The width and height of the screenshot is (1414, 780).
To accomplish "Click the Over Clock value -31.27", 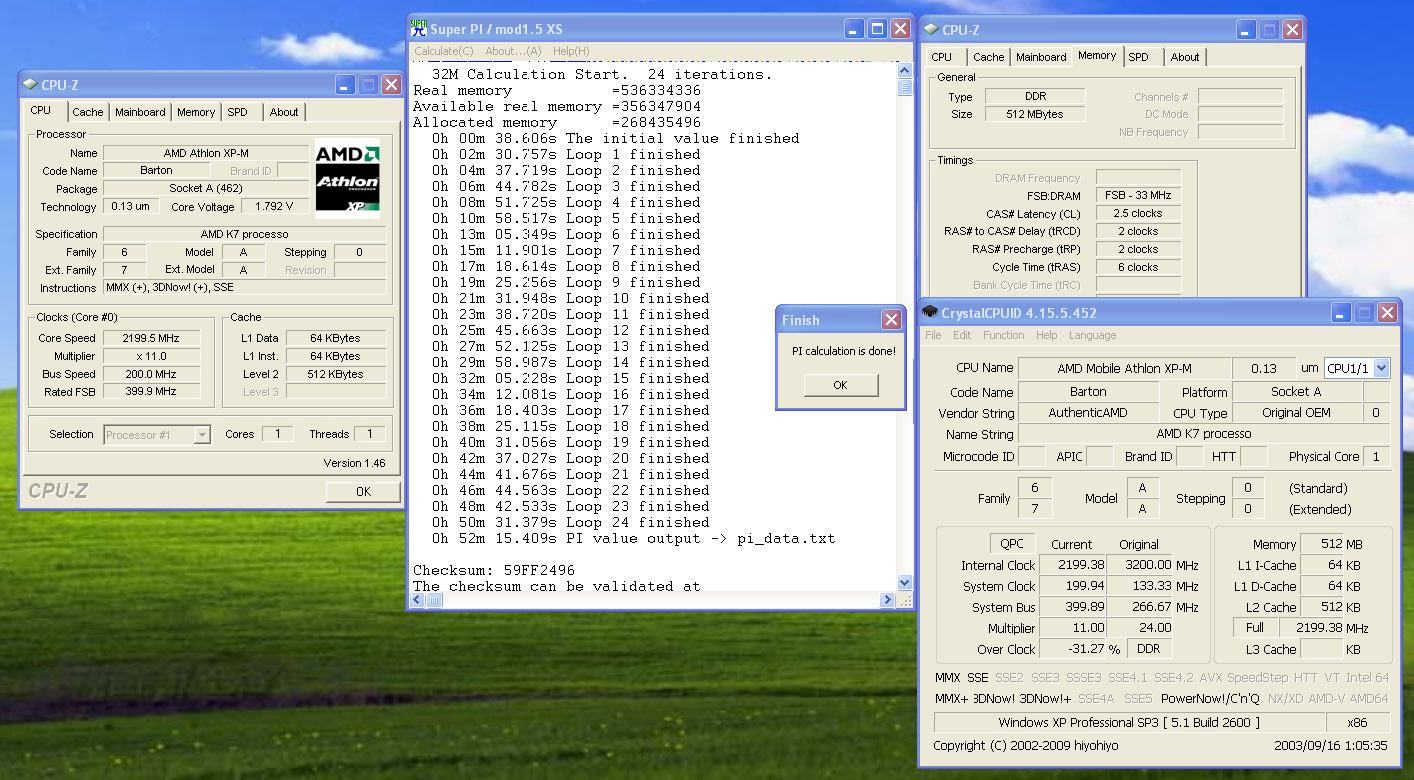I will [x=1072, y=649].
